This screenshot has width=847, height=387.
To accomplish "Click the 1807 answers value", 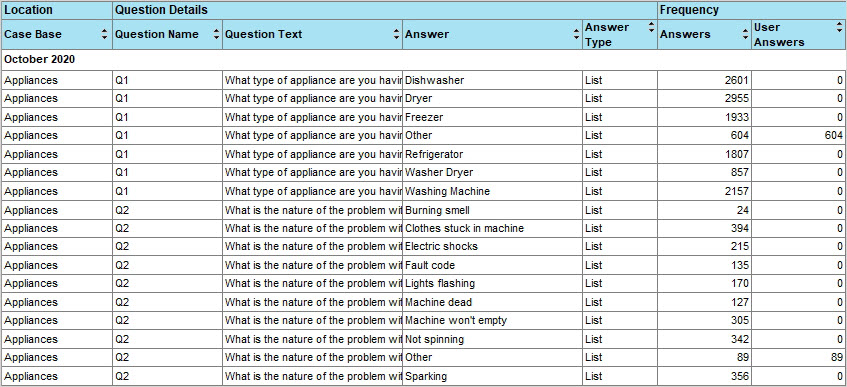I will tap(737, 154).
